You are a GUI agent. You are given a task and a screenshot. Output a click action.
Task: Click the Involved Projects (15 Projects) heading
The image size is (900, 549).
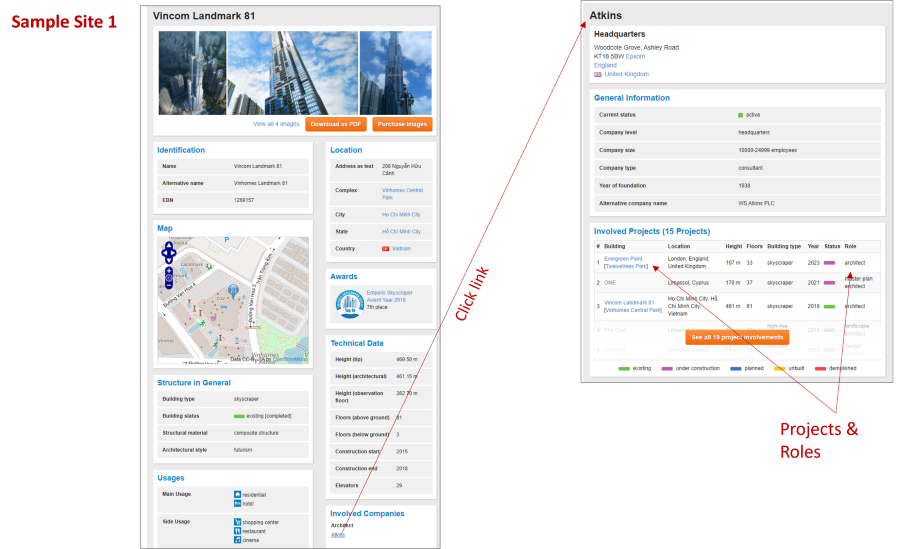point(651,231)
